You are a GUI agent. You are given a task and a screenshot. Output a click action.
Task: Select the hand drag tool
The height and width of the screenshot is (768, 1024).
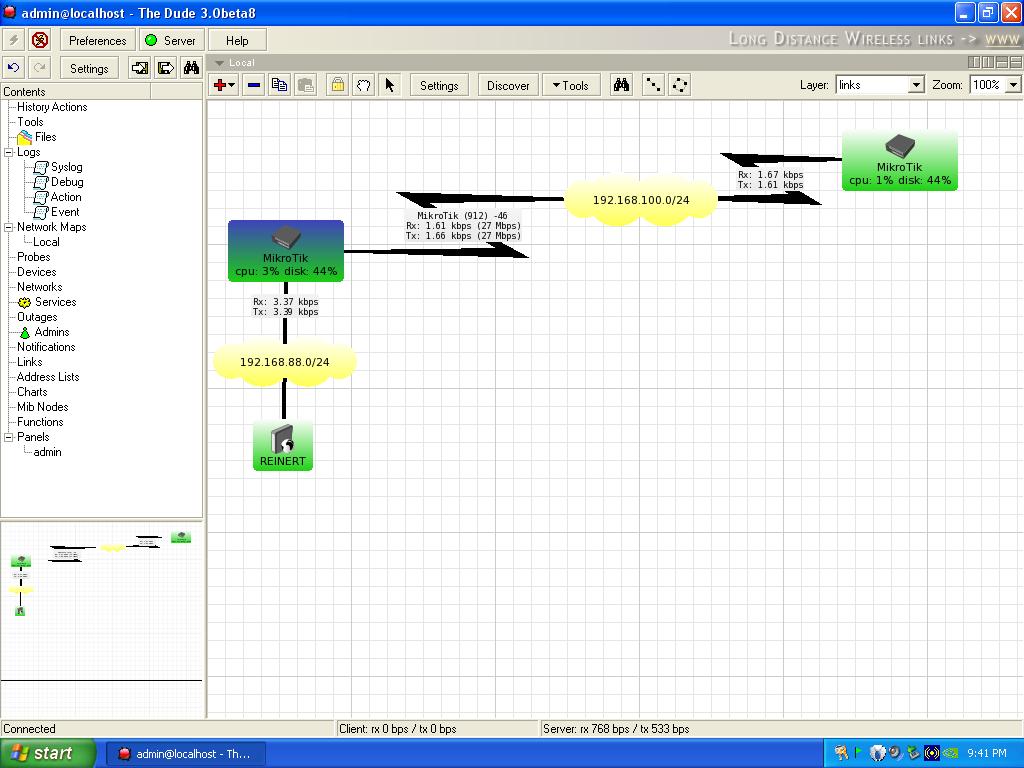[x=364, y=85]
